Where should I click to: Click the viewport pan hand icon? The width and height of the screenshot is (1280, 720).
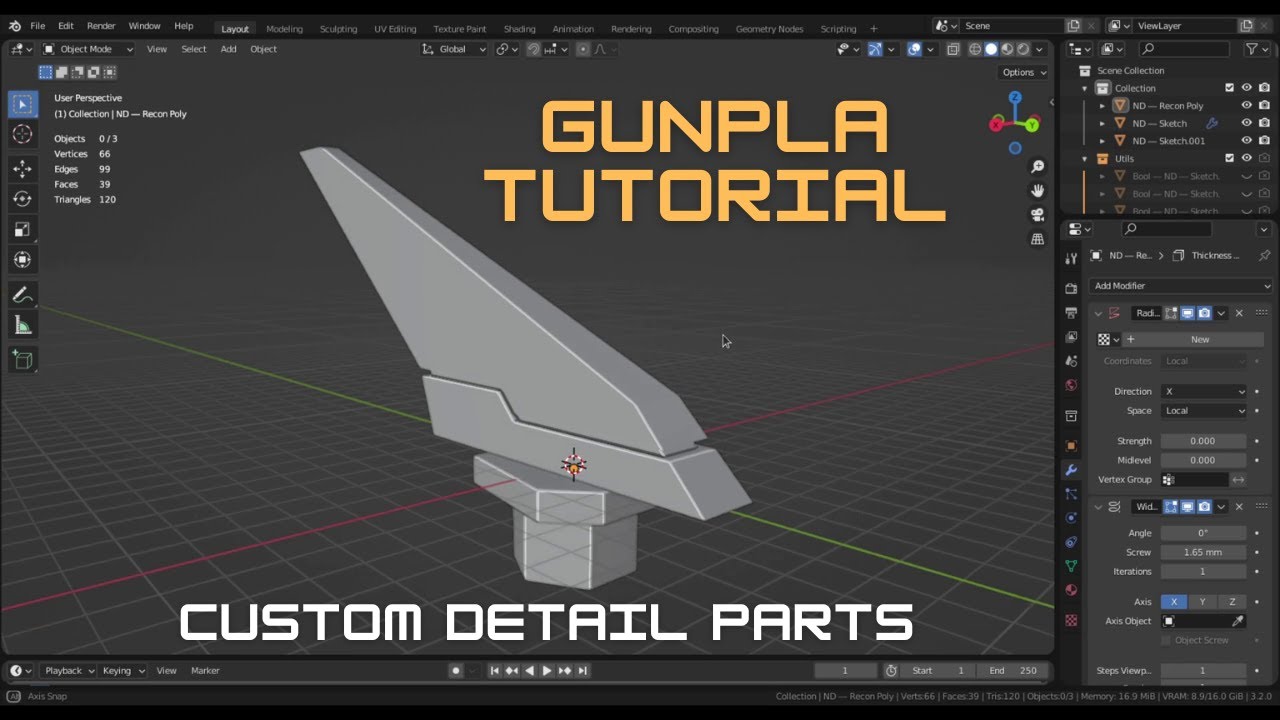(1038, 191)
